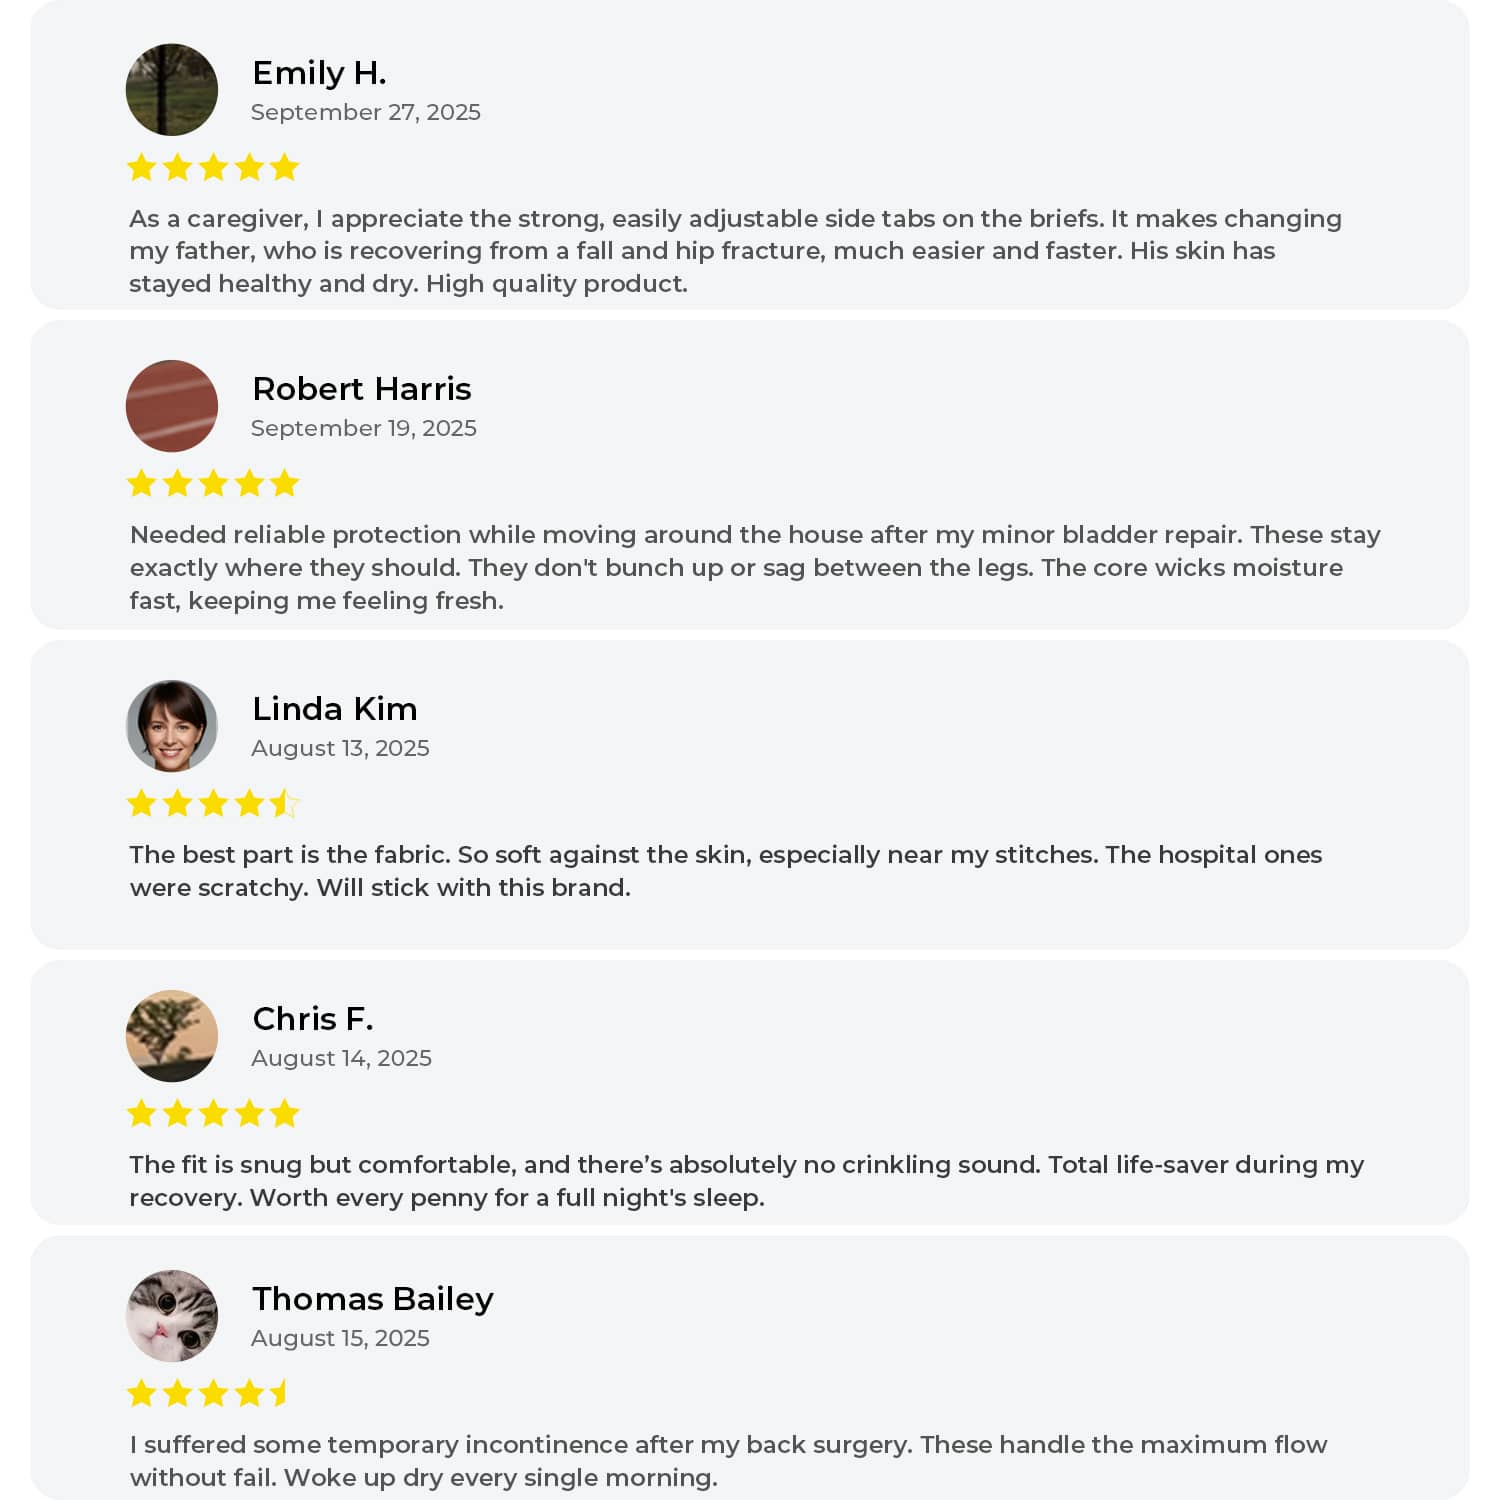Select the reviewer name Robert Harris
Viewport: 1500px width, 1500px height.
pyautogui.click(x=361, y=389)
